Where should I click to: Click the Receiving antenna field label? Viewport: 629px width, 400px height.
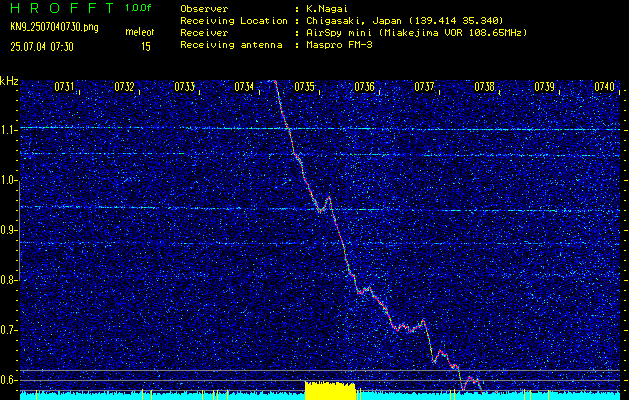pyautogui.click(x=231, y=45)
